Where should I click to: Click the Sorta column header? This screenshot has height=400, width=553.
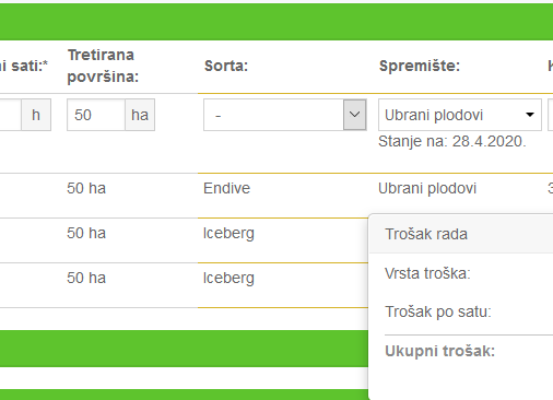(x=226, y=66)
